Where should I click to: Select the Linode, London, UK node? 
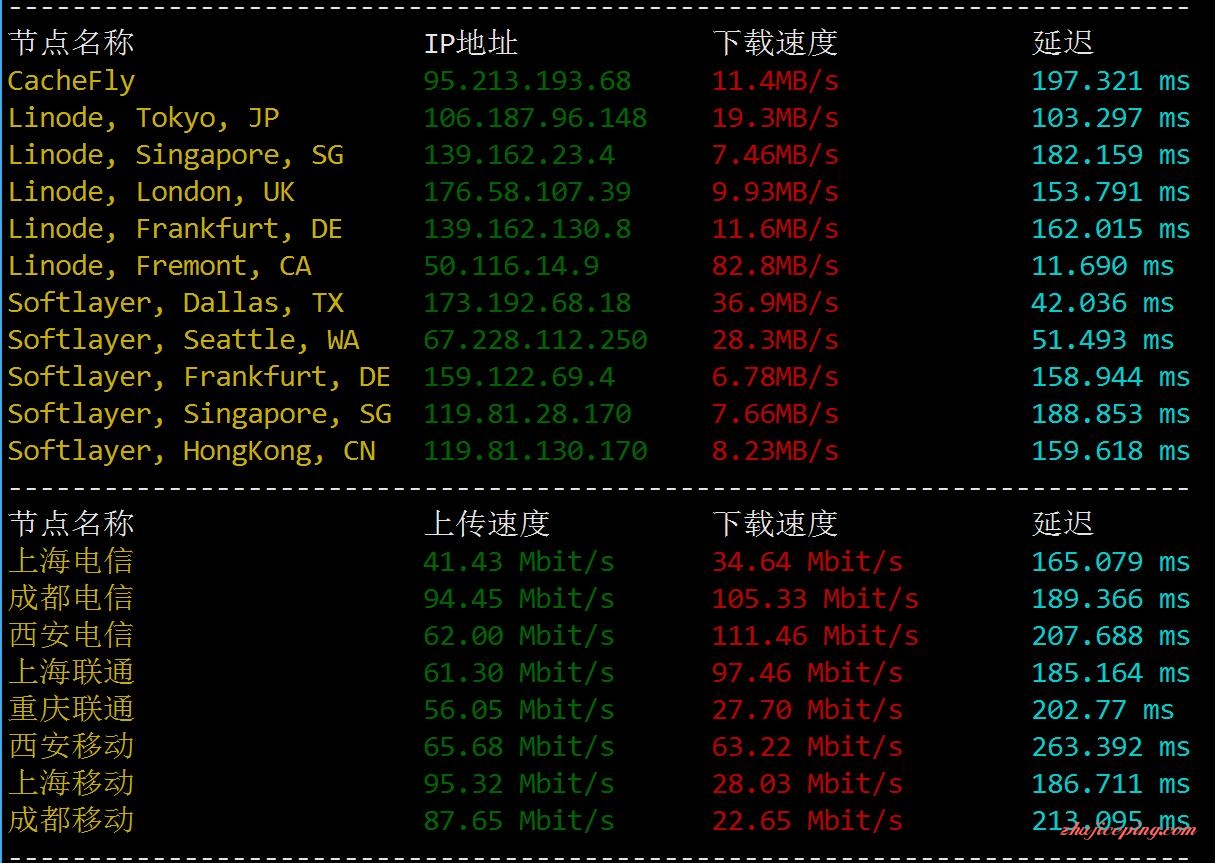151,192
